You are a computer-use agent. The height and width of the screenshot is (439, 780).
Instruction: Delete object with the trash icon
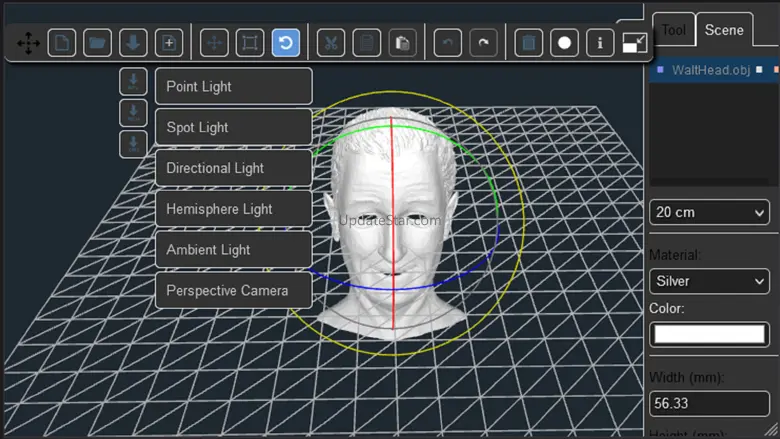click(529, 43)
